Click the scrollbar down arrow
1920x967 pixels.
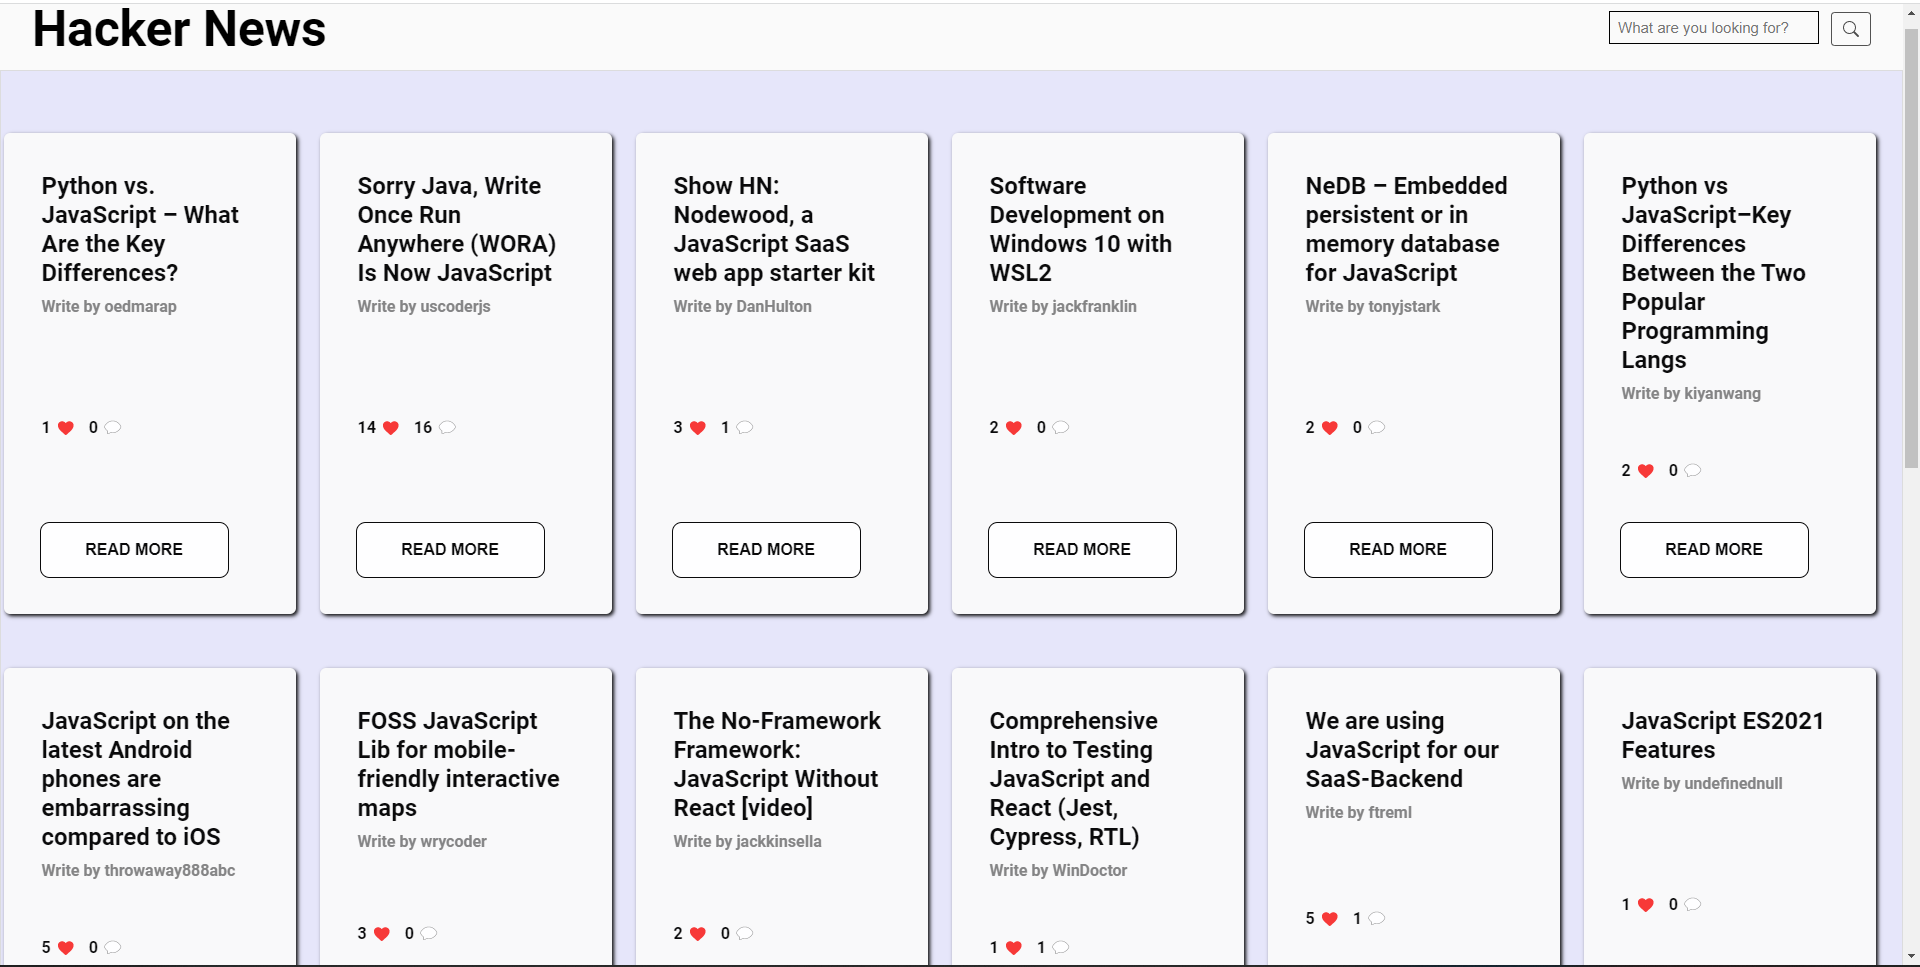click(x=1911, y=957)
